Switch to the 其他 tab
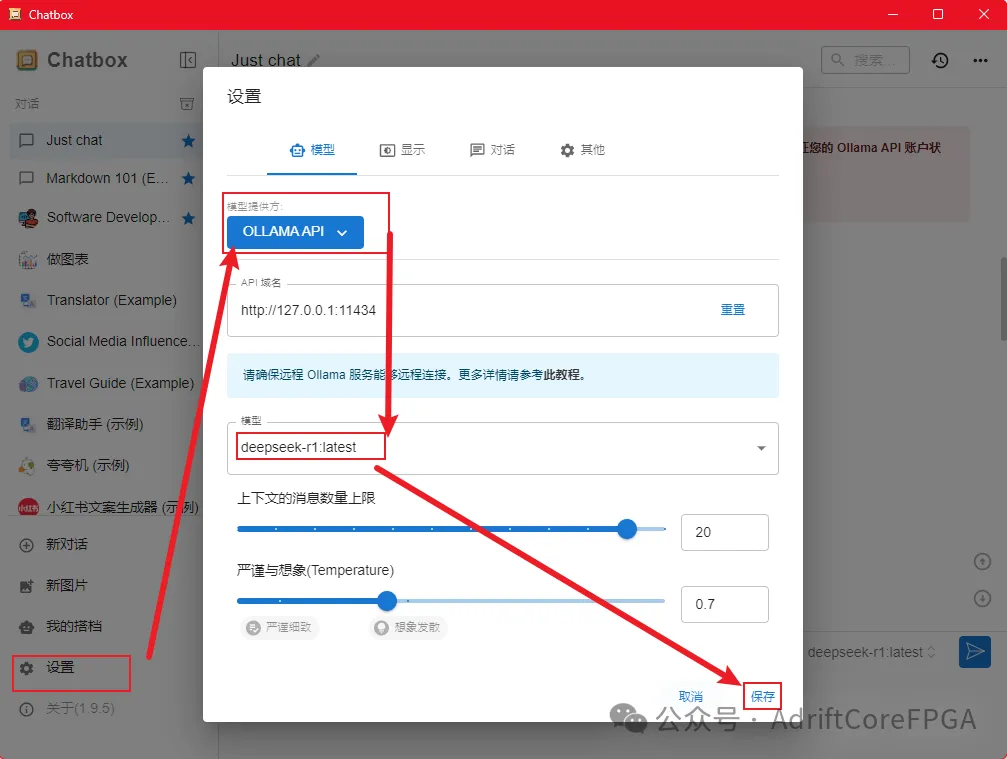The height and width of the screenshot is (759, 1007). [582, 150]
